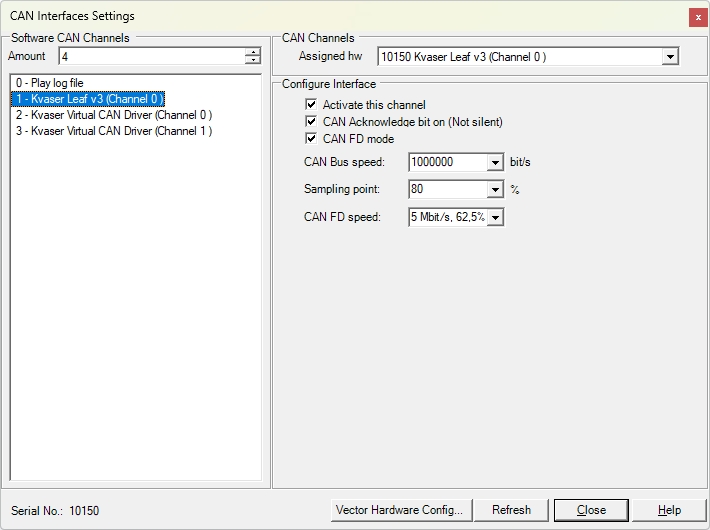The image size is (710, 530).
Task: Expand the Sampling point dropdown
Action: [495, 189]
